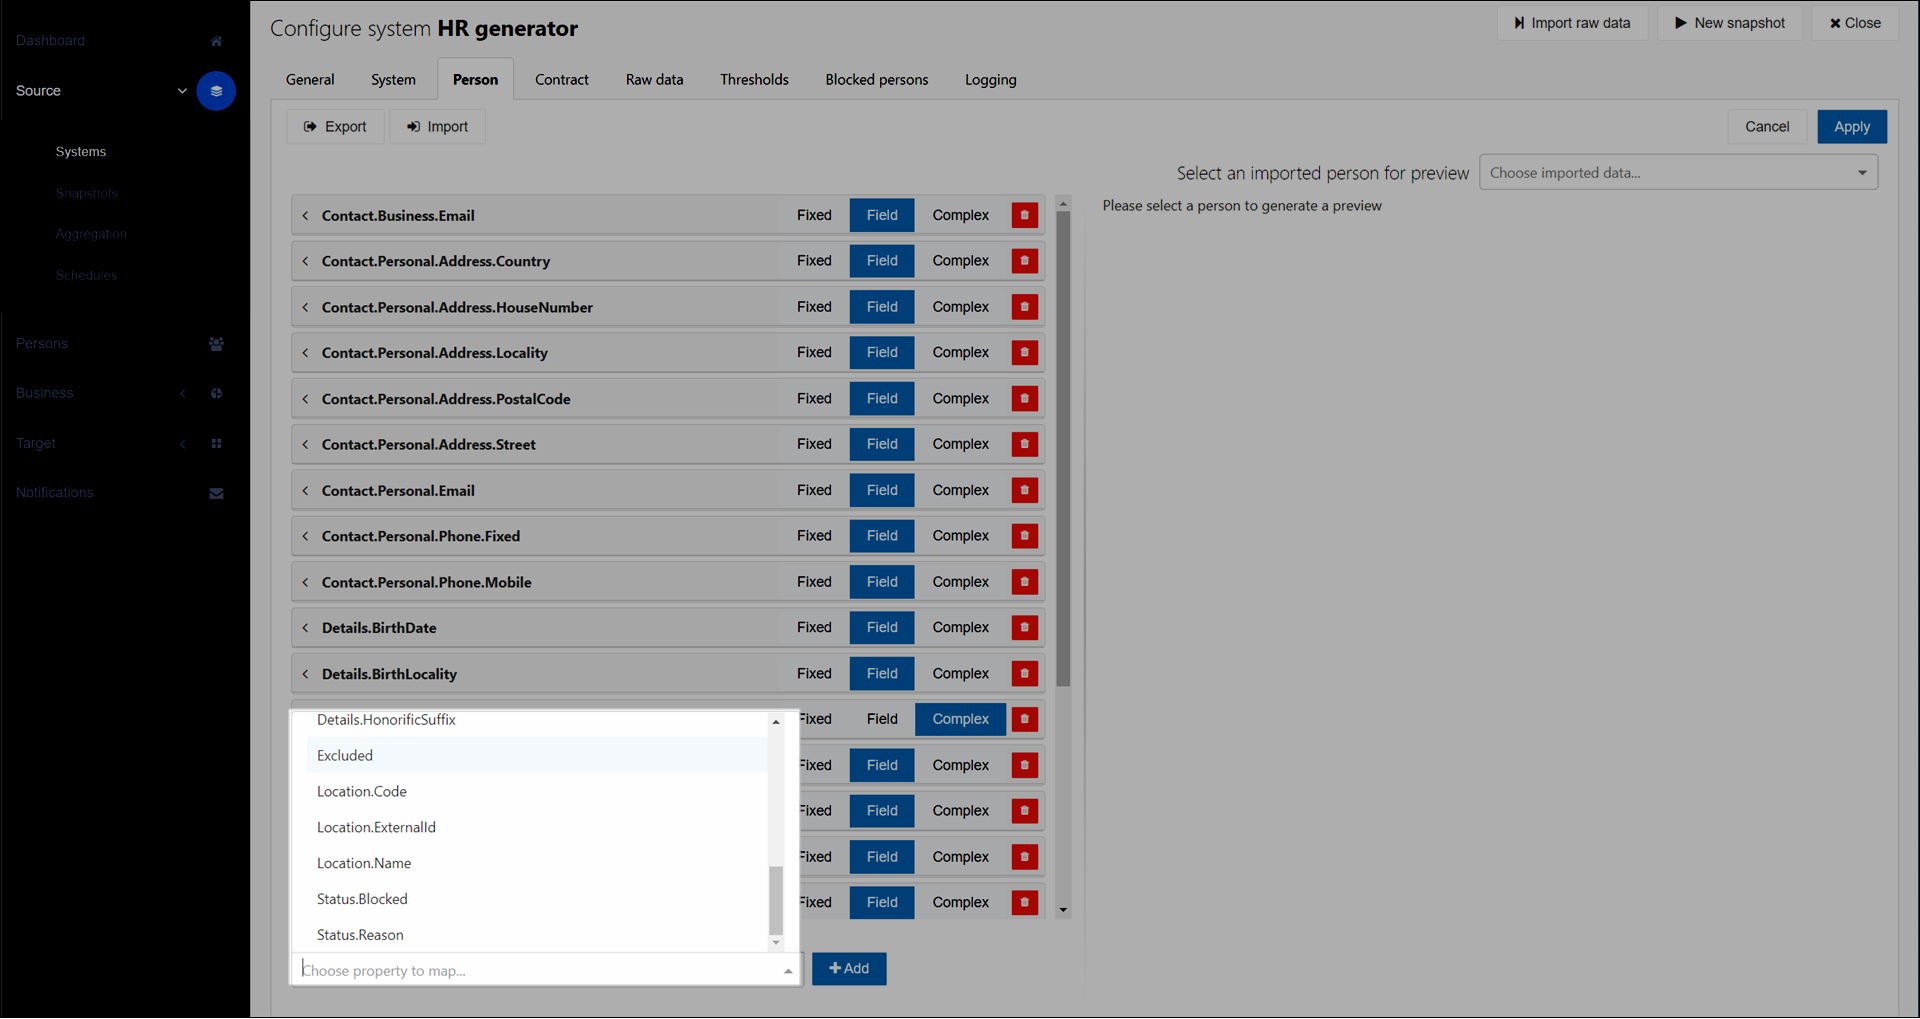Click the Persons group icon

coord(216,344)
